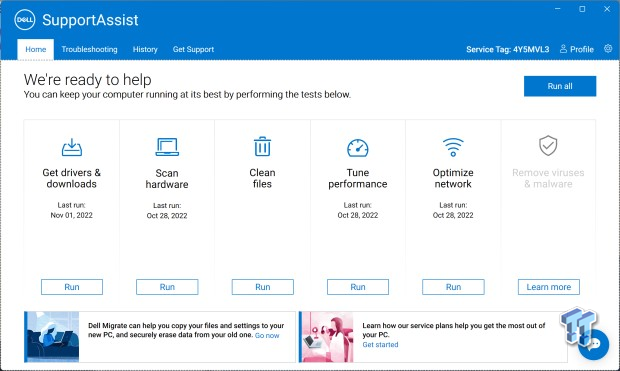620x371 pixels.
Task: Open the History tab
Action: (145, 49)
